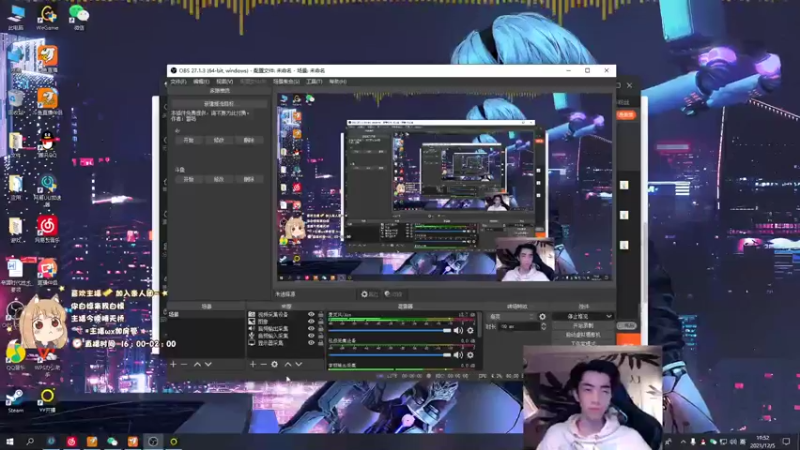Open 帮助(H) menu in OBS

[x=338, y=82]
